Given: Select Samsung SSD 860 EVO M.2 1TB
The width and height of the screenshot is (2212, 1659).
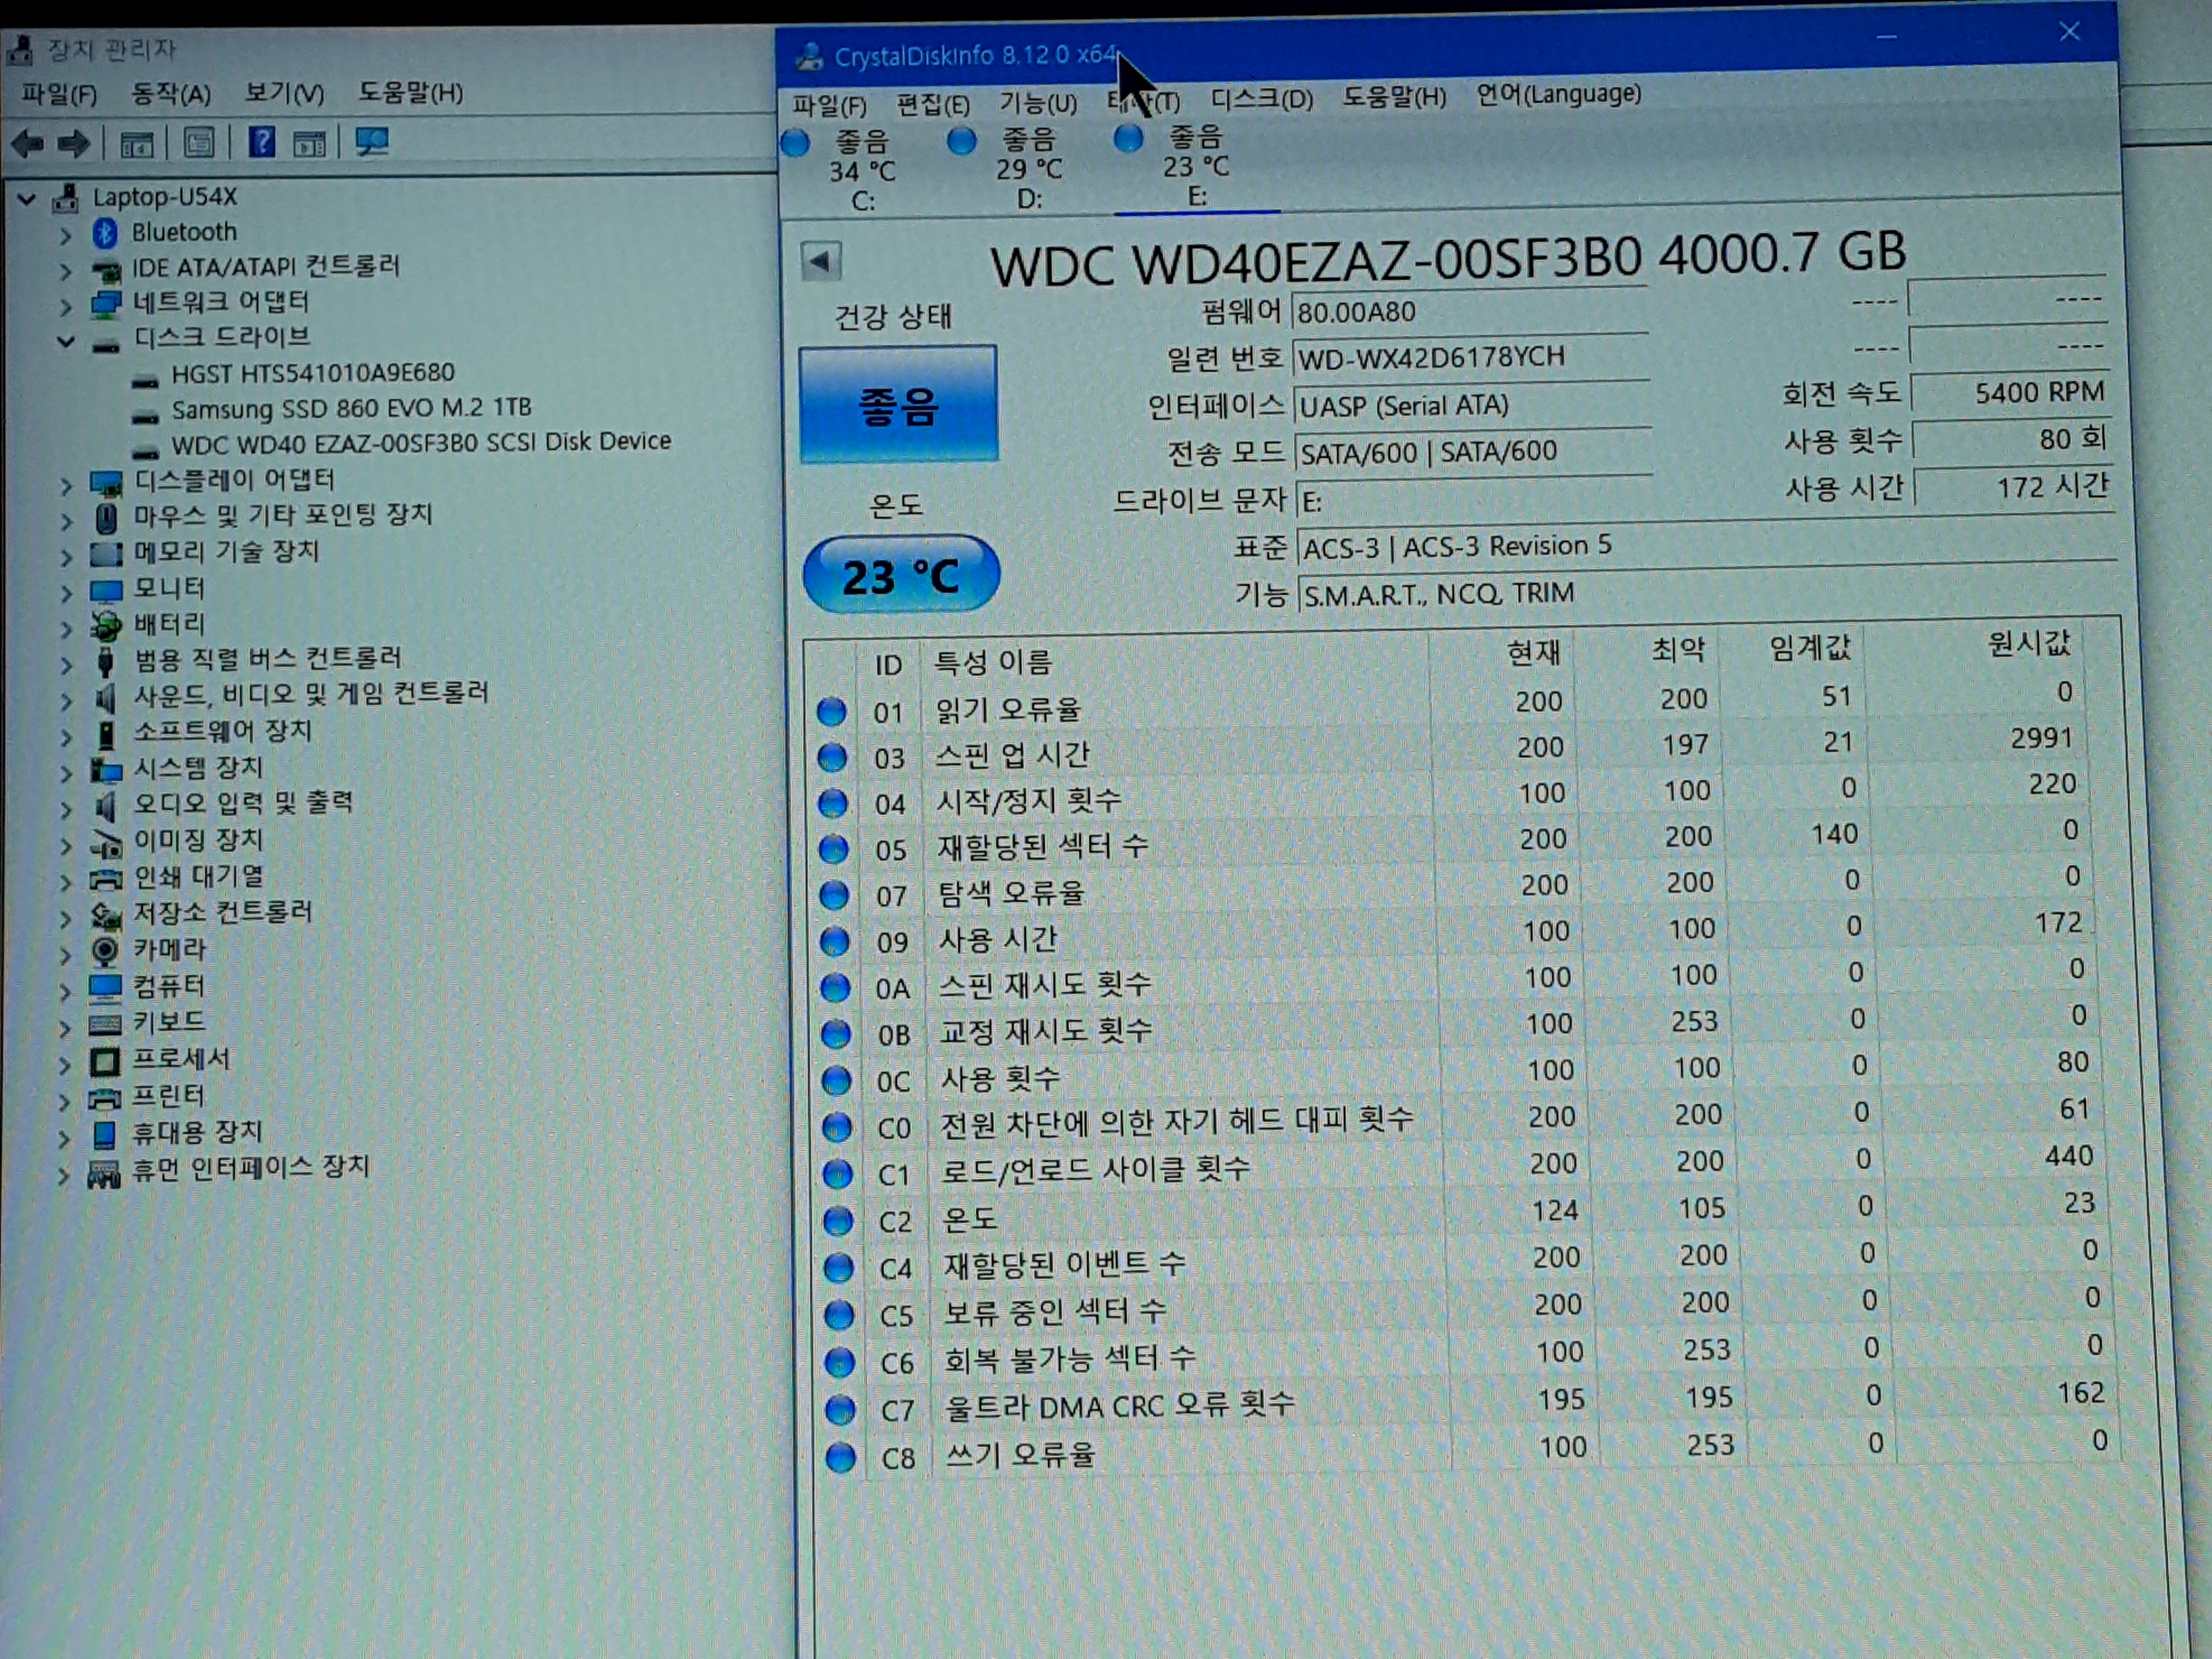Looking at the screenshot, I should pos(351,408).
